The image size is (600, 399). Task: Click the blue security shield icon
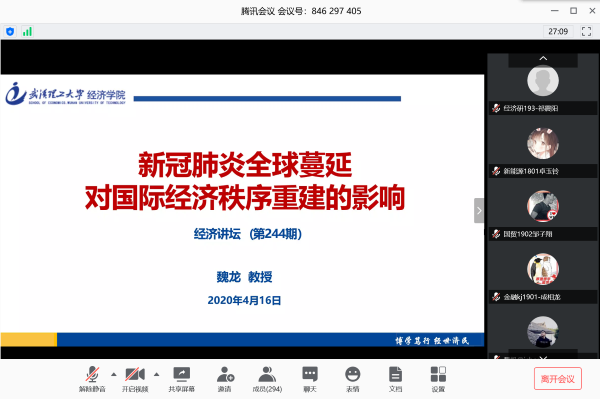click(10, 31)
